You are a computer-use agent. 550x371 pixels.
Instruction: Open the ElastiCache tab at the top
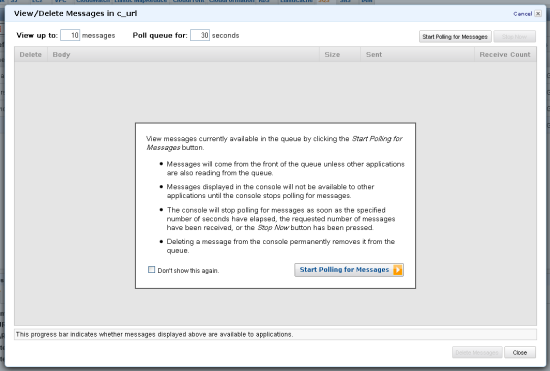[296, 1]
